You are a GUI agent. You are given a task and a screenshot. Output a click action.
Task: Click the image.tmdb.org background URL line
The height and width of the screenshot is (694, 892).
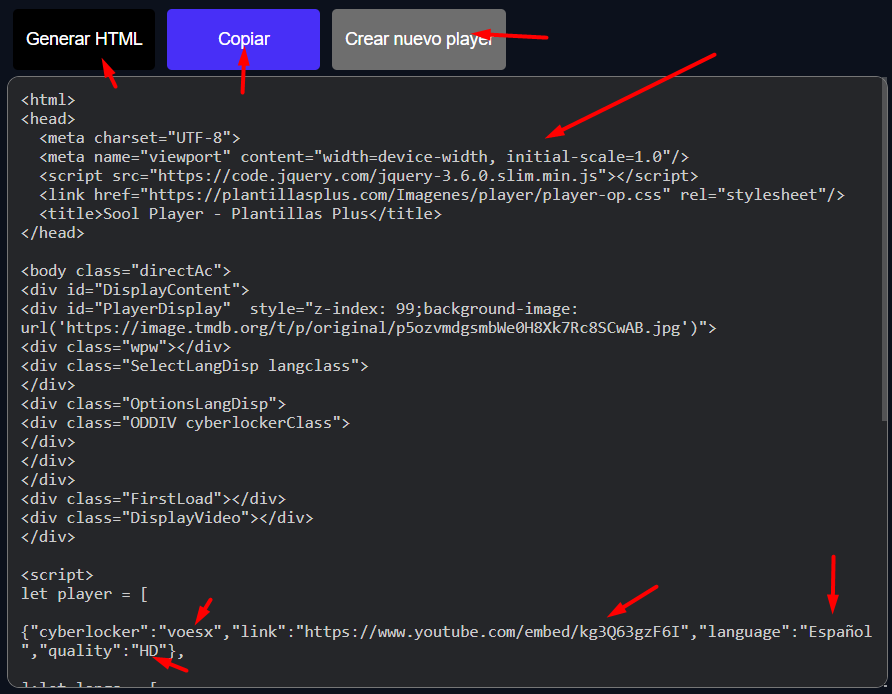tap(369, 328)
